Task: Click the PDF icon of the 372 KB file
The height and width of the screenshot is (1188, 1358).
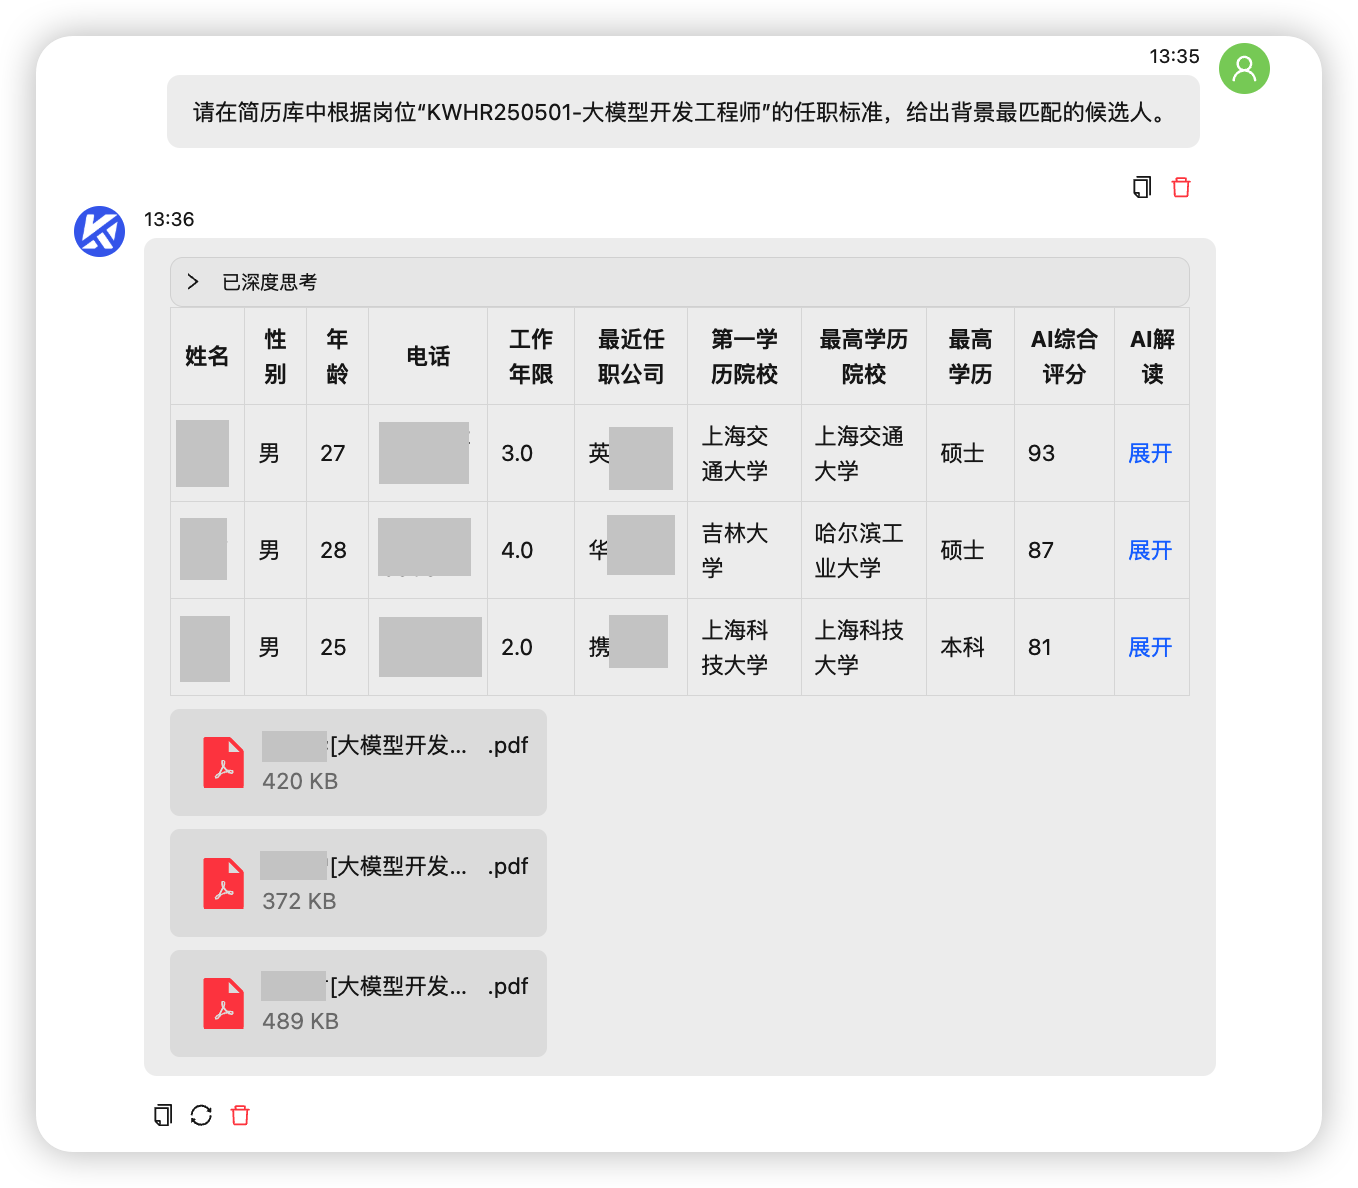Action: 223,883
